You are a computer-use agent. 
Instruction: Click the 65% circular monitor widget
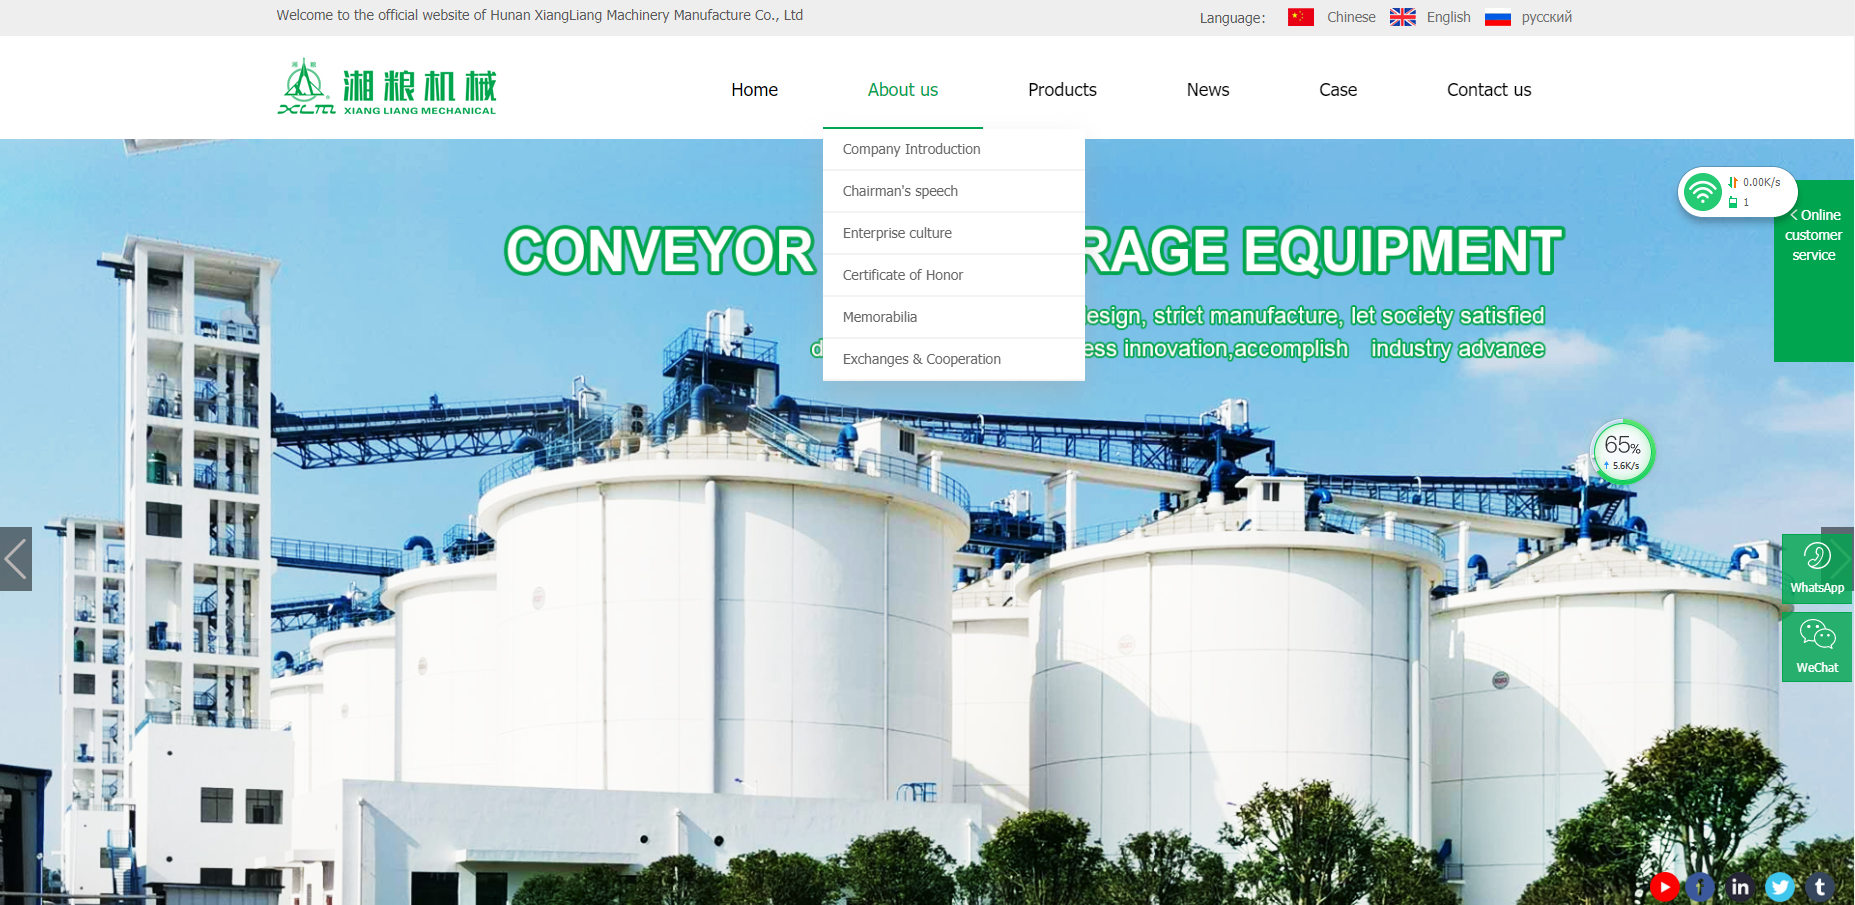coord(1622,452)
